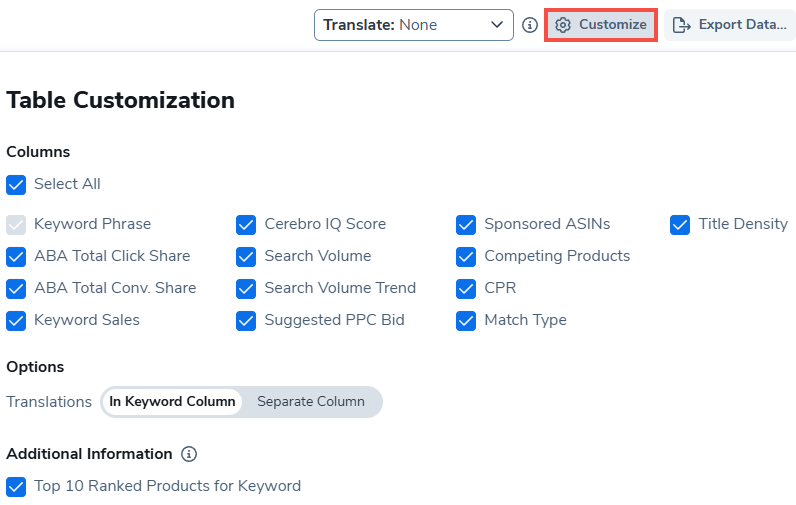The height and width of the screenshot is (505, 796).
Task: Click the info icon next to Additional Information
Action: tap(189, 454)
